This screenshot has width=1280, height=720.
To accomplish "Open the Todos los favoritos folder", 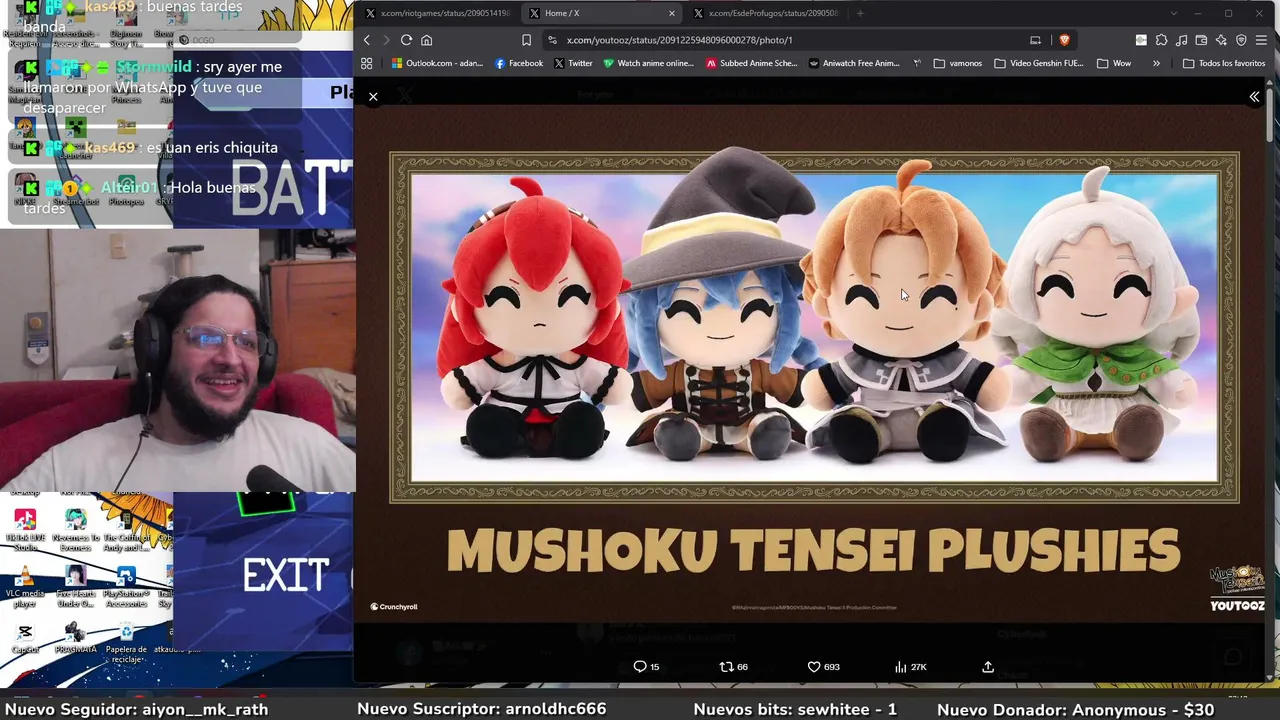I will click(1224, 63).
